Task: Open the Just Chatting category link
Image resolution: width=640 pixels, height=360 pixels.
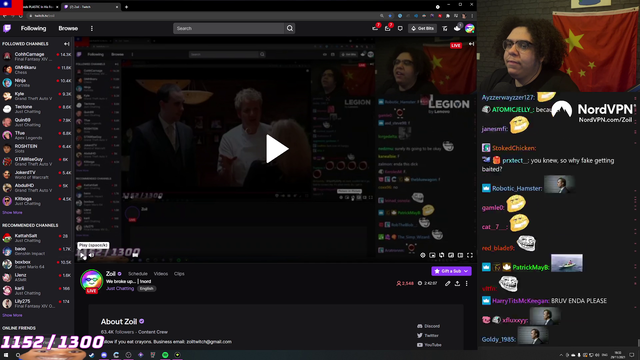Action: (x=120, y=289)
